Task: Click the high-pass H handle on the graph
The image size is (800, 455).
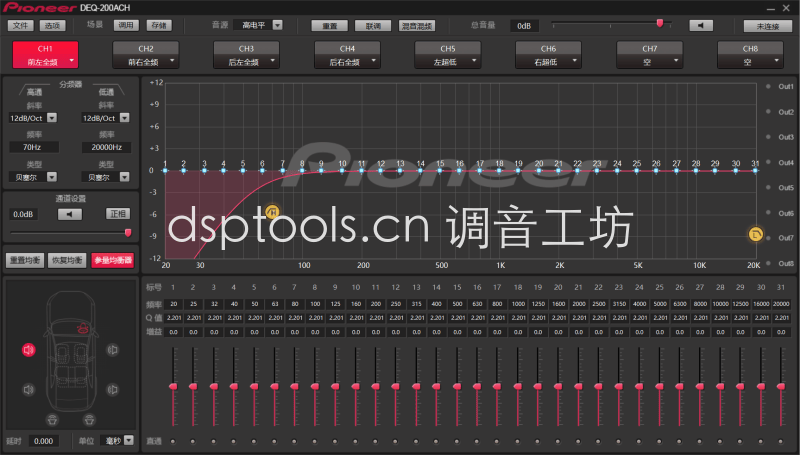Action: (x=273, y=211)
